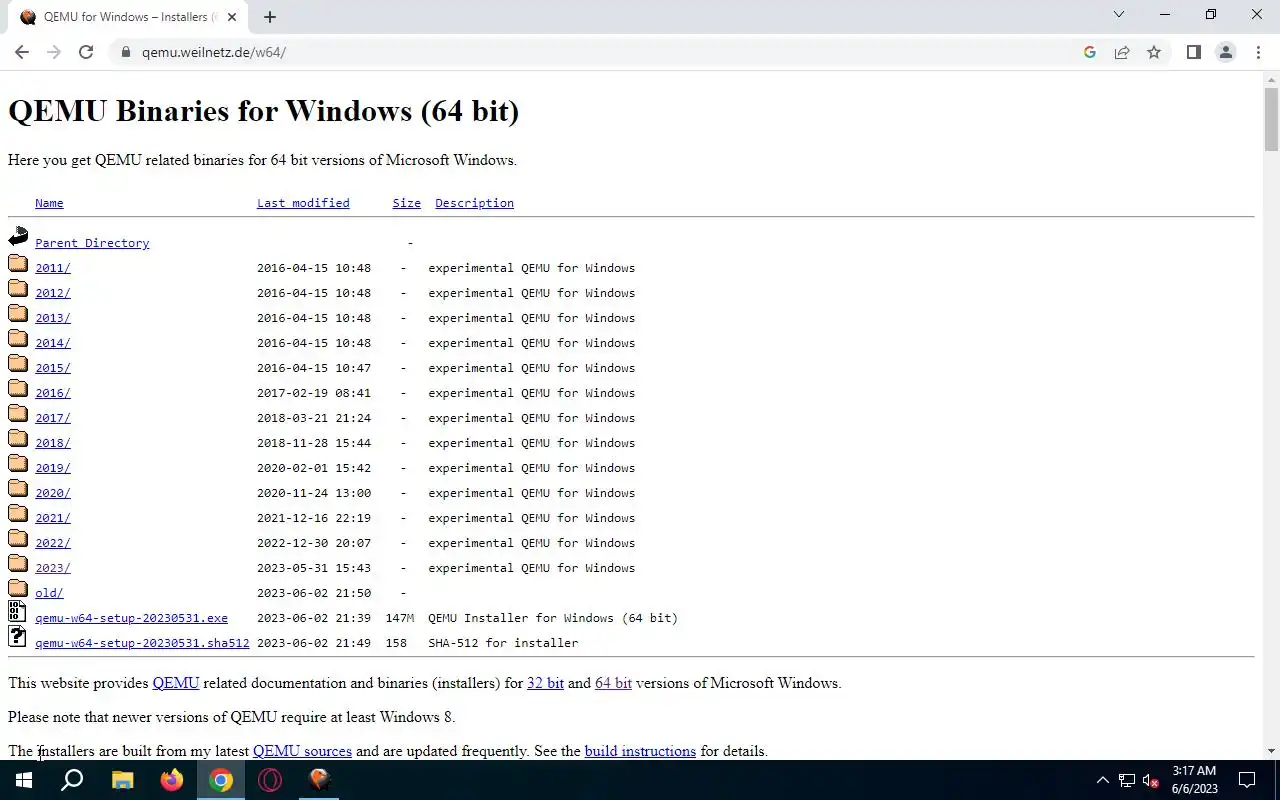Open the build instructions link
Image resolution: width=1280 pixels, height=800 pixels.
pos(640,751)
